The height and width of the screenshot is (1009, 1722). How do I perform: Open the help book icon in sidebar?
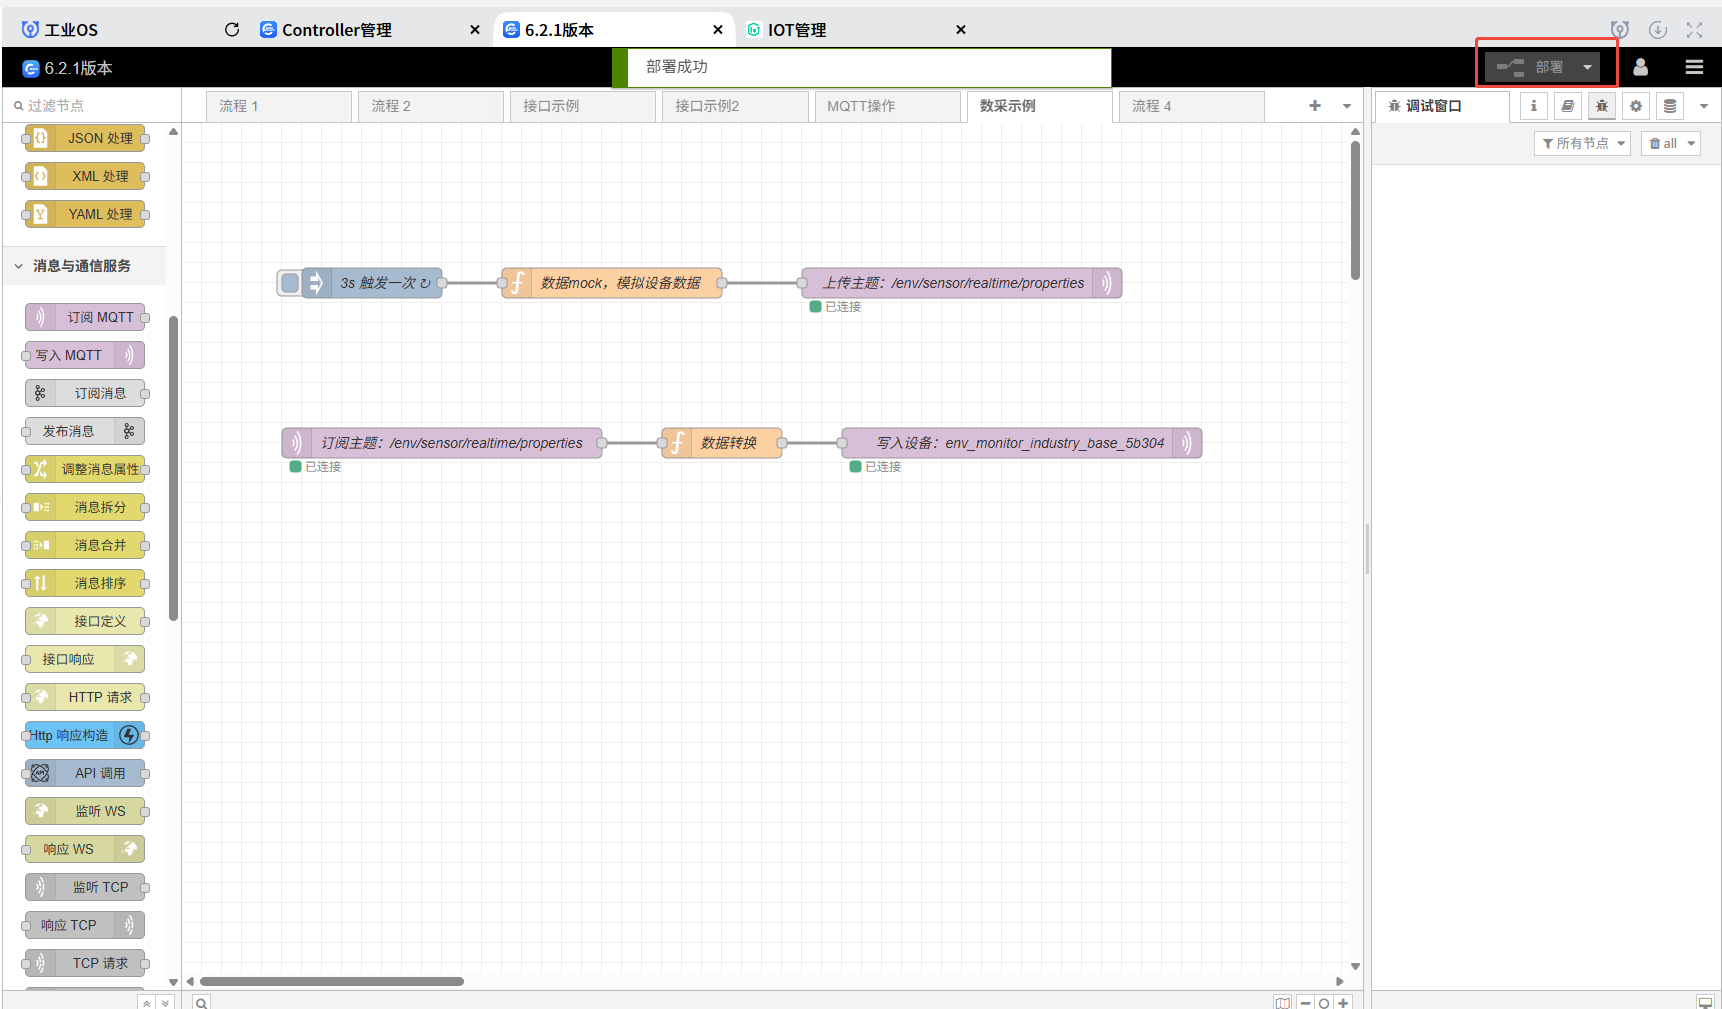click(1568, 106)
